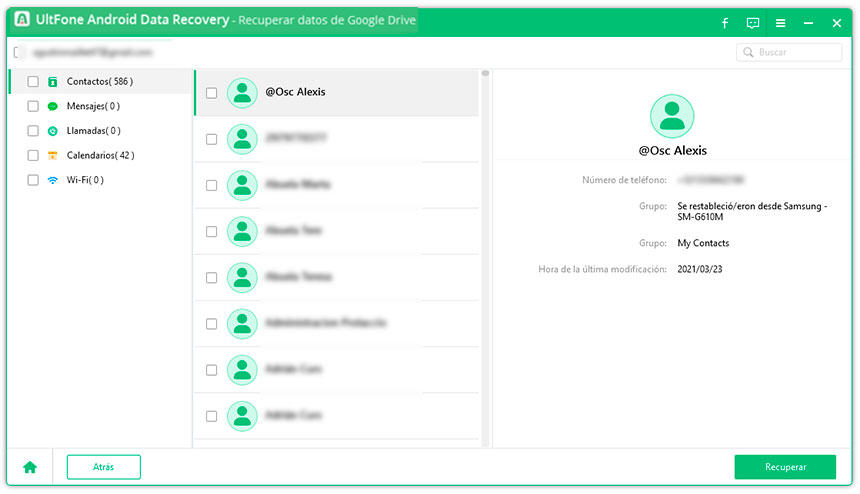This screenshot has width=860, height=494.
Task: Click avatar of @Osc Alexis in list
Action: point(242,93)
